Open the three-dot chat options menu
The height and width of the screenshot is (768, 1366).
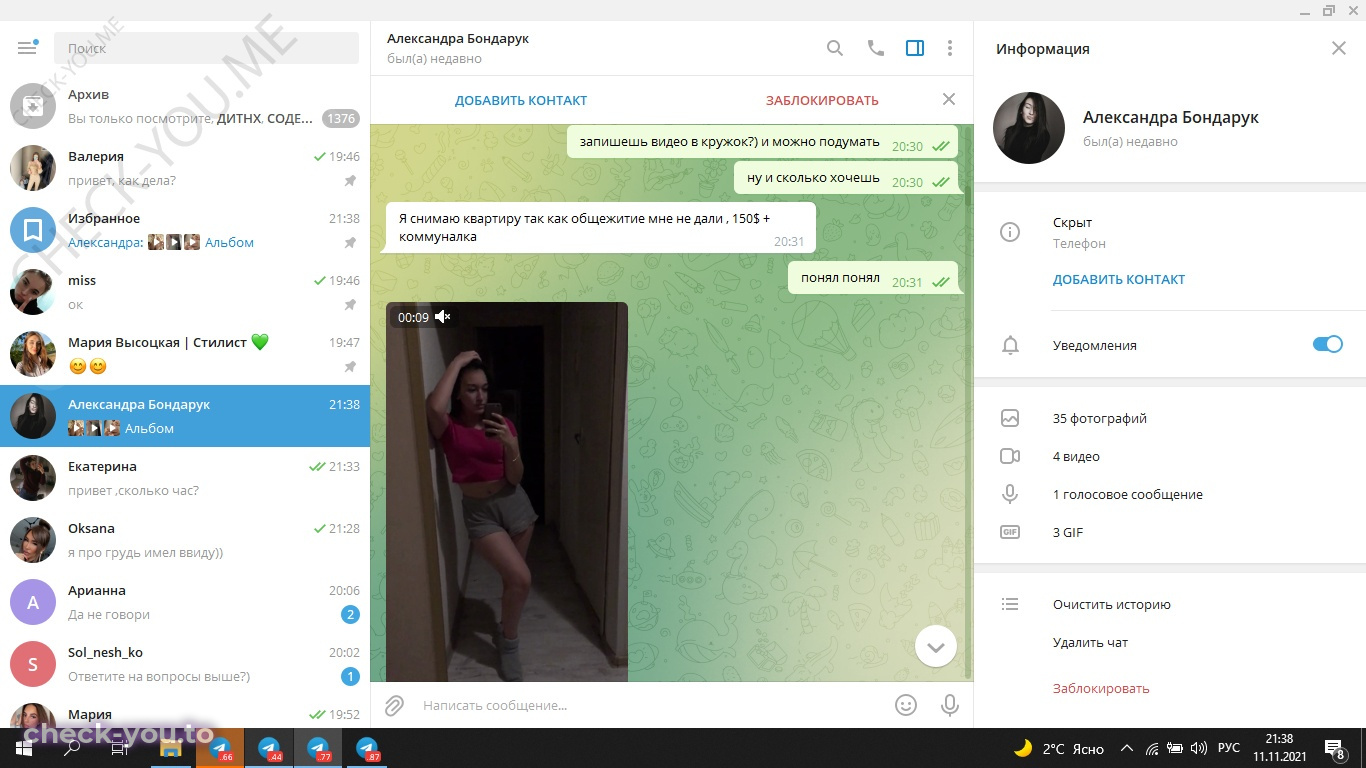click(x=950, y=48)
